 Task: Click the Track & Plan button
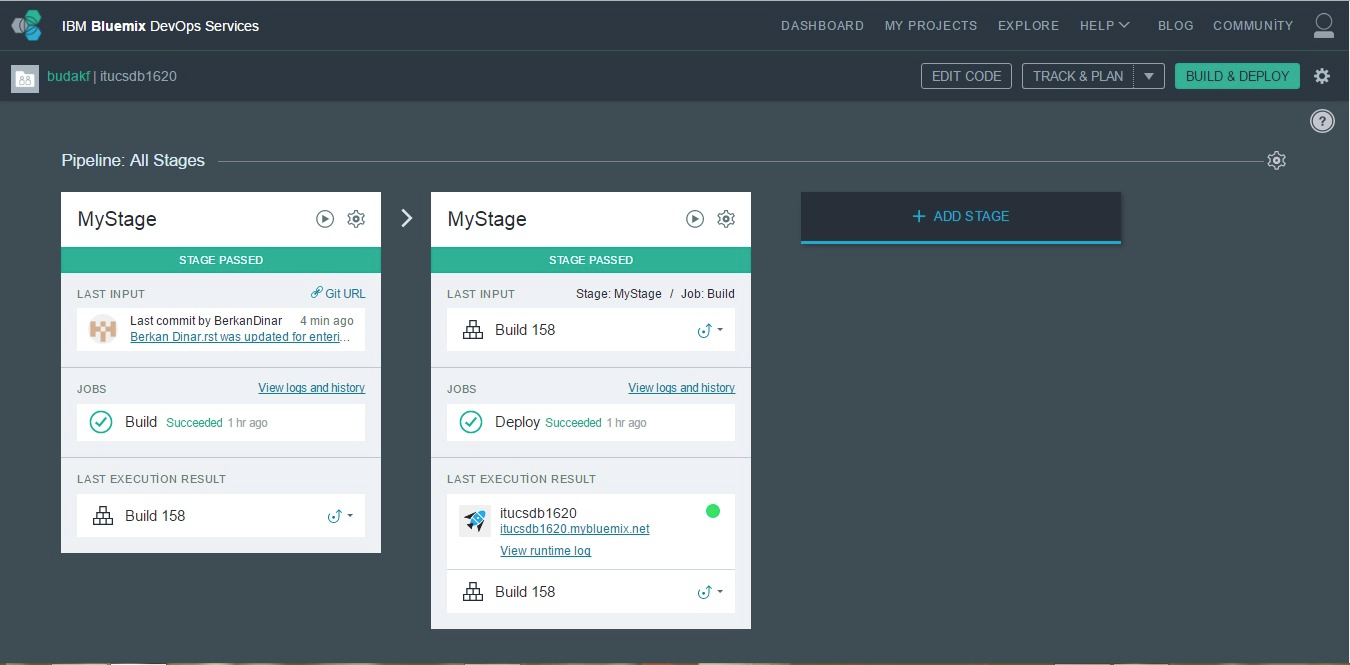coord(1078,76)
